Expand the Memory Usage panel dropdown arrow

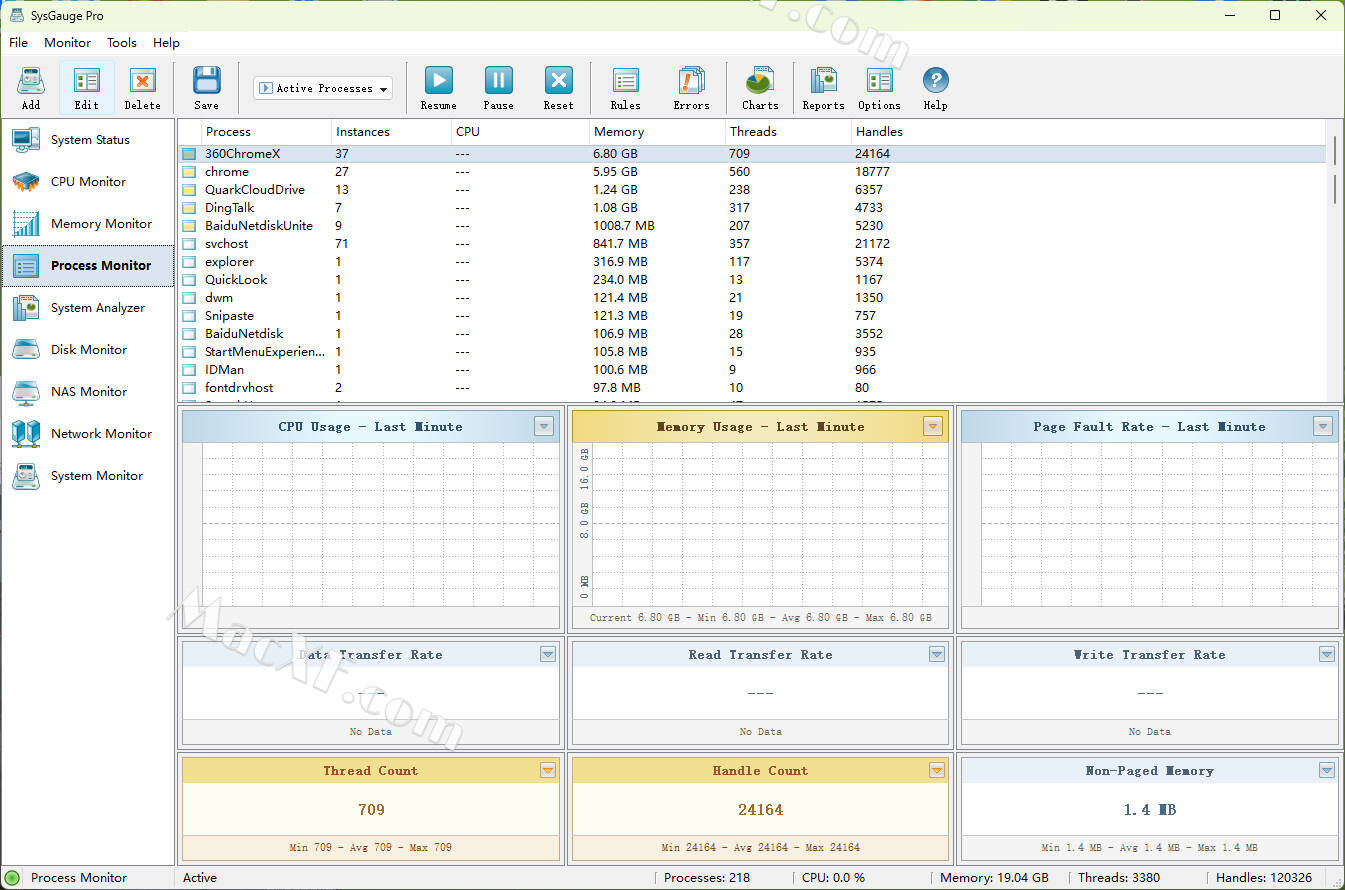(x=932, y=427)
